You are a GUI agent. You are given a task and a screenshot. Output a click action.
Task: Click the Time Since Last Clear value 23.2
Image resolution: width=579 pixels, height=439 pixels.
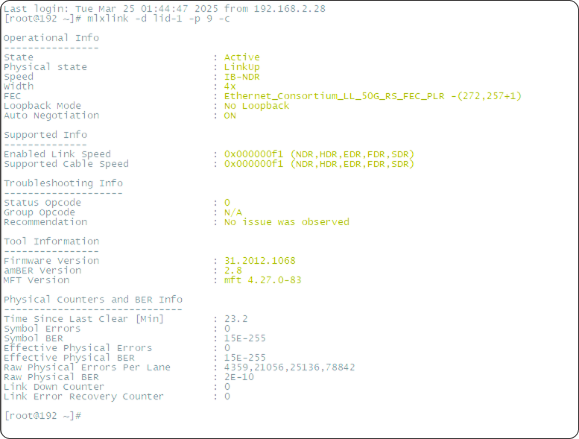click(236, 319)
